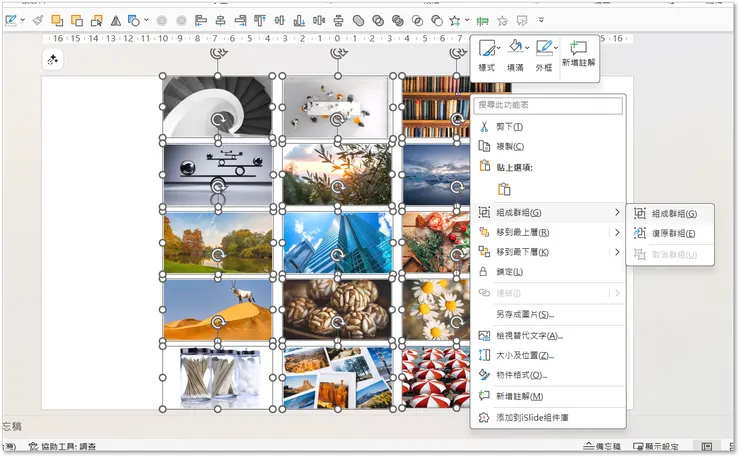Open the pen tool dropdown arrow at toolbar start

coord(23,20)
